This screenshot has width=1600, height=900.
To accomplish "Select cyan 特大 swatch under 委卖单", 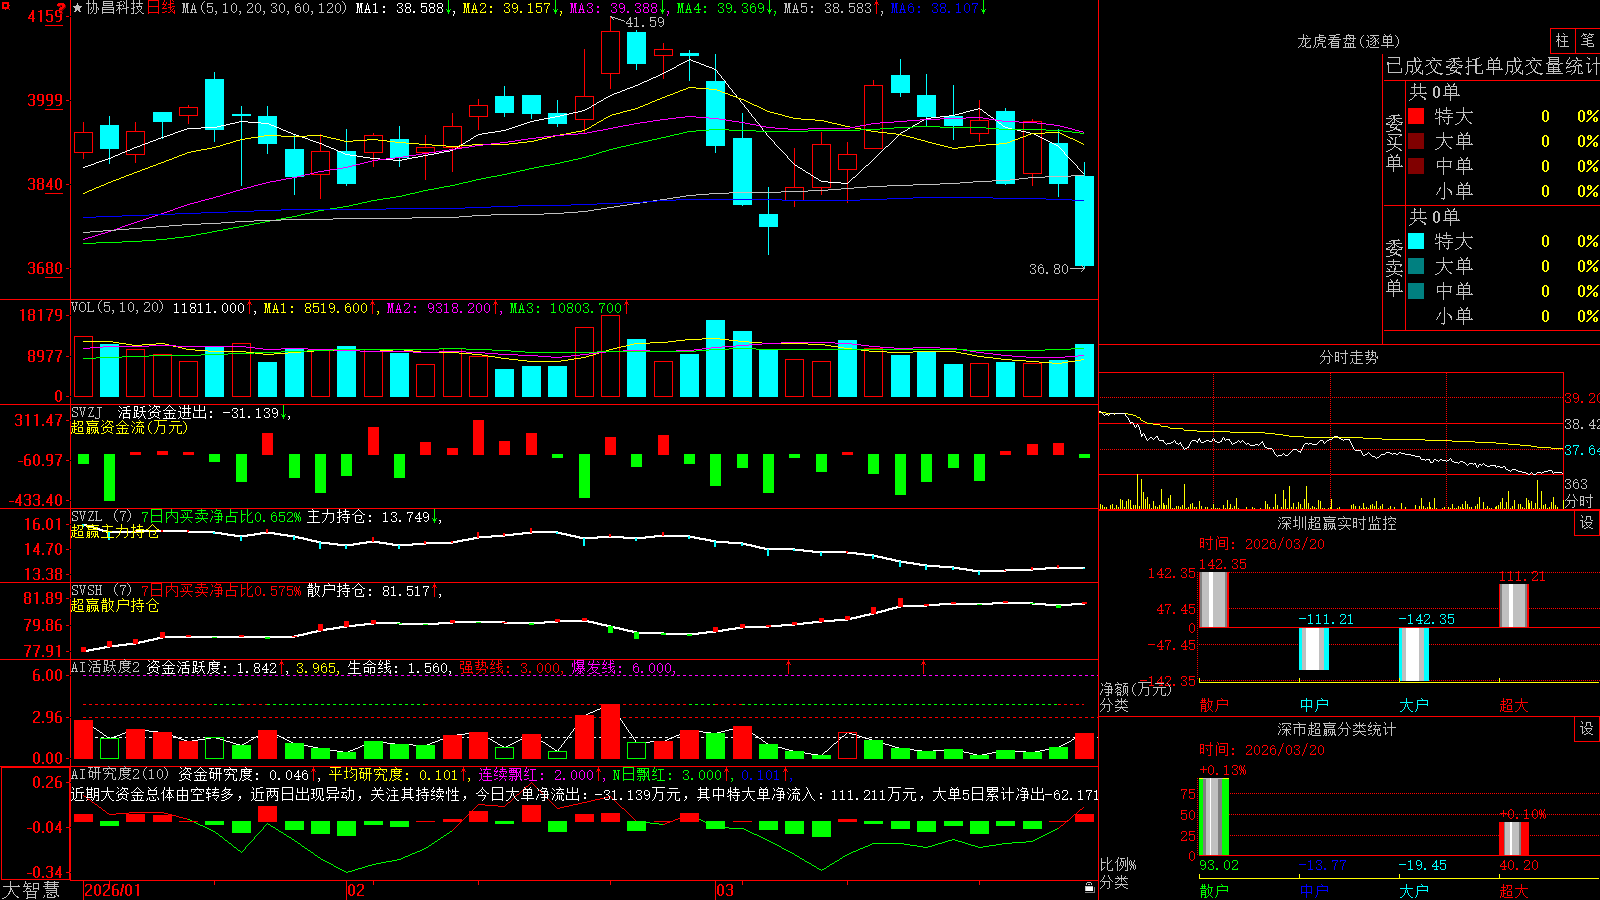I will pos(1416,241).
